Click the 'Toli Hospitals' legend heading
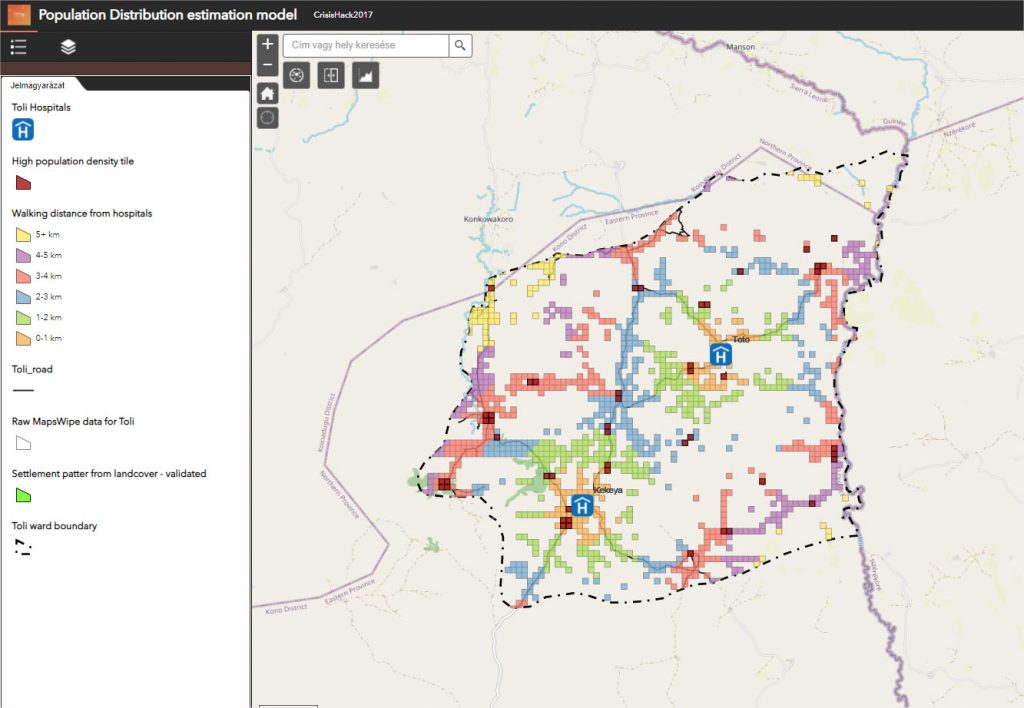This screenshot has height=708, width=1024. (41, 107)
